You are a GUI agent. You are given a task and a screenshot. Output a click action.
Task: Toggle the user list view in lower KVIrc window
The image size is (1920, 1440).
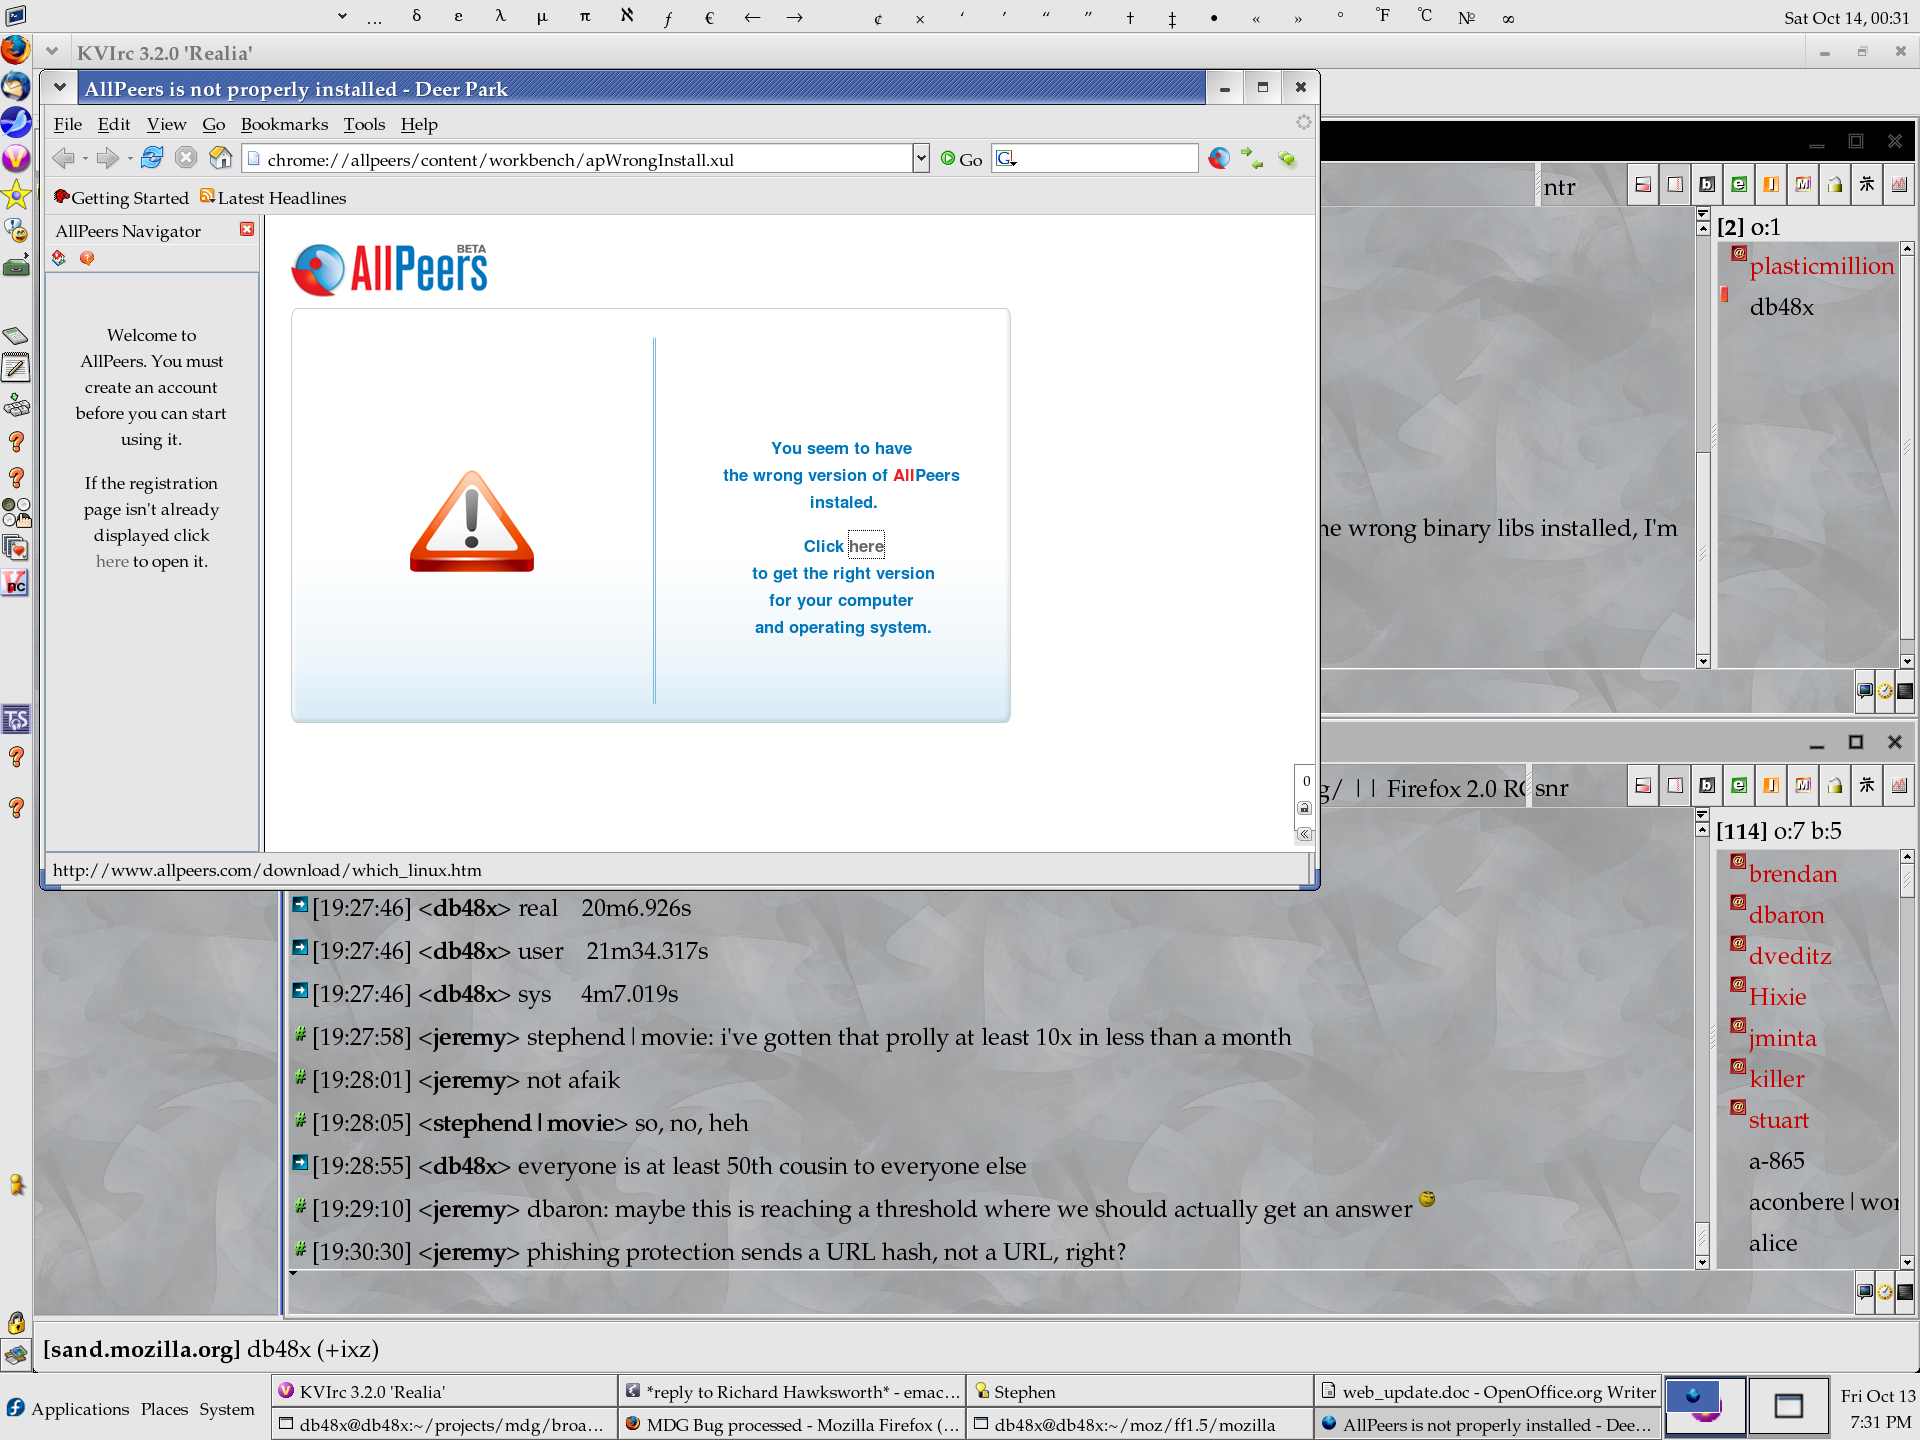[x=1675, y=785]
